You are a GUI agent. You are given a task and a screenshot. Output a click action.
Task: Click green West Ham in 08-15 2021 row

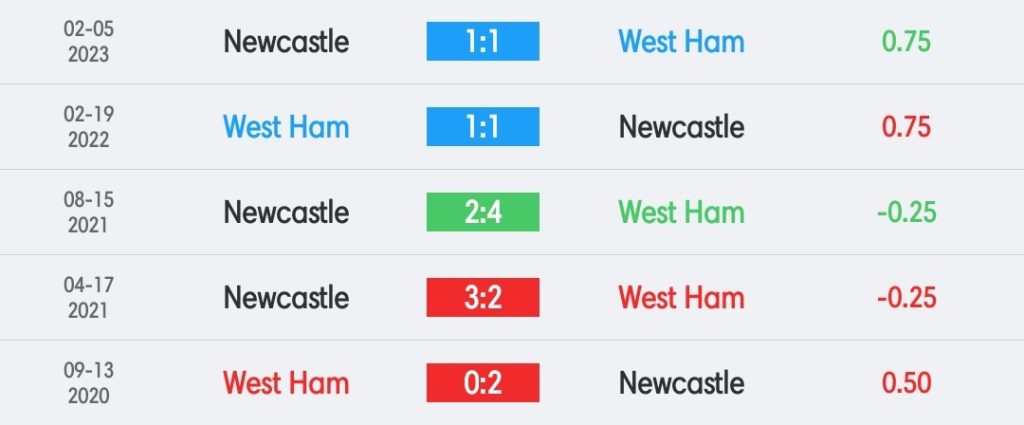coord(681,213)
